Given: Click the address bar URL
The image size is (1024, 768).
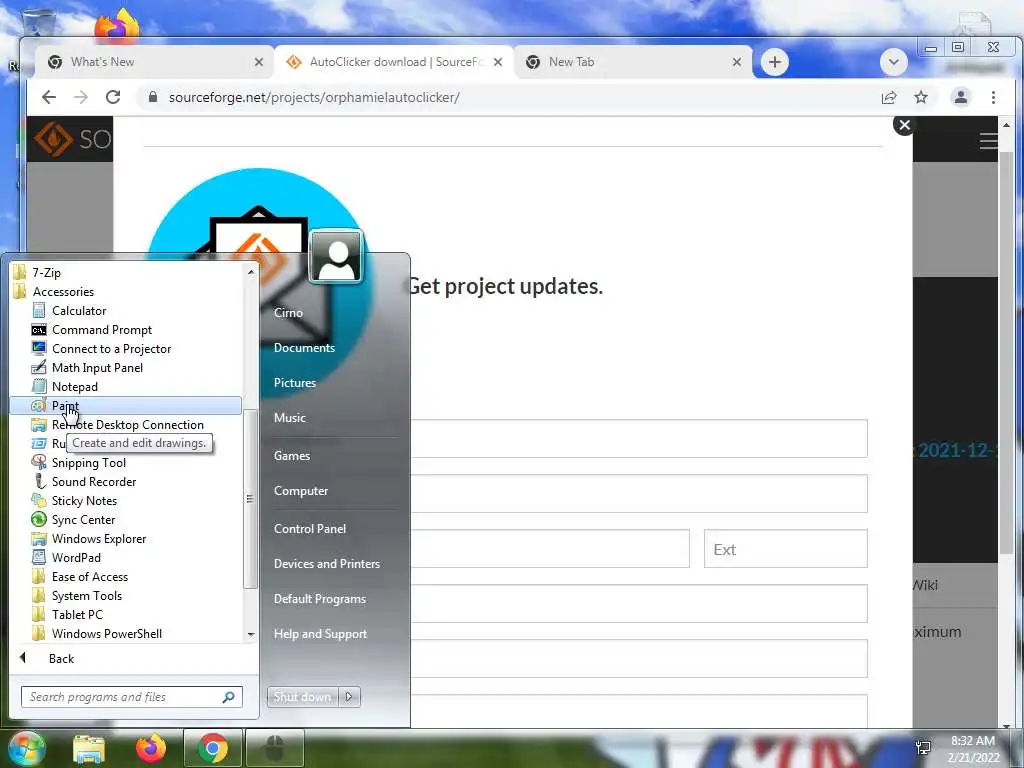Looking at the screenshot, I should click(314, 97).
